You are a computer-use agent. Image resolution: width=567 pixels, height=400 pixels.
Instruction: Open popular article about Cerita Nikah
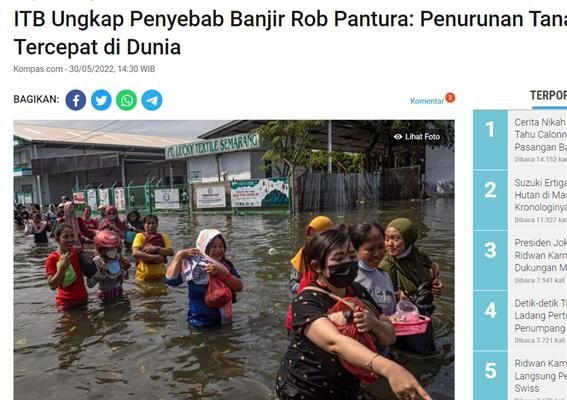pyautogui.click(x=540, y=135)
